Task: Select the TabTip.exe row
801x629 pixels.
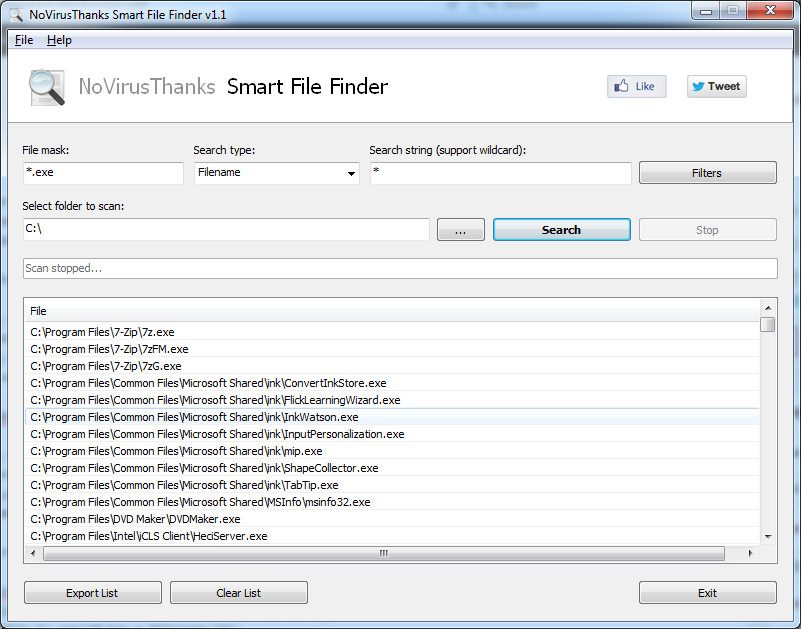Action: click(392, 485)
